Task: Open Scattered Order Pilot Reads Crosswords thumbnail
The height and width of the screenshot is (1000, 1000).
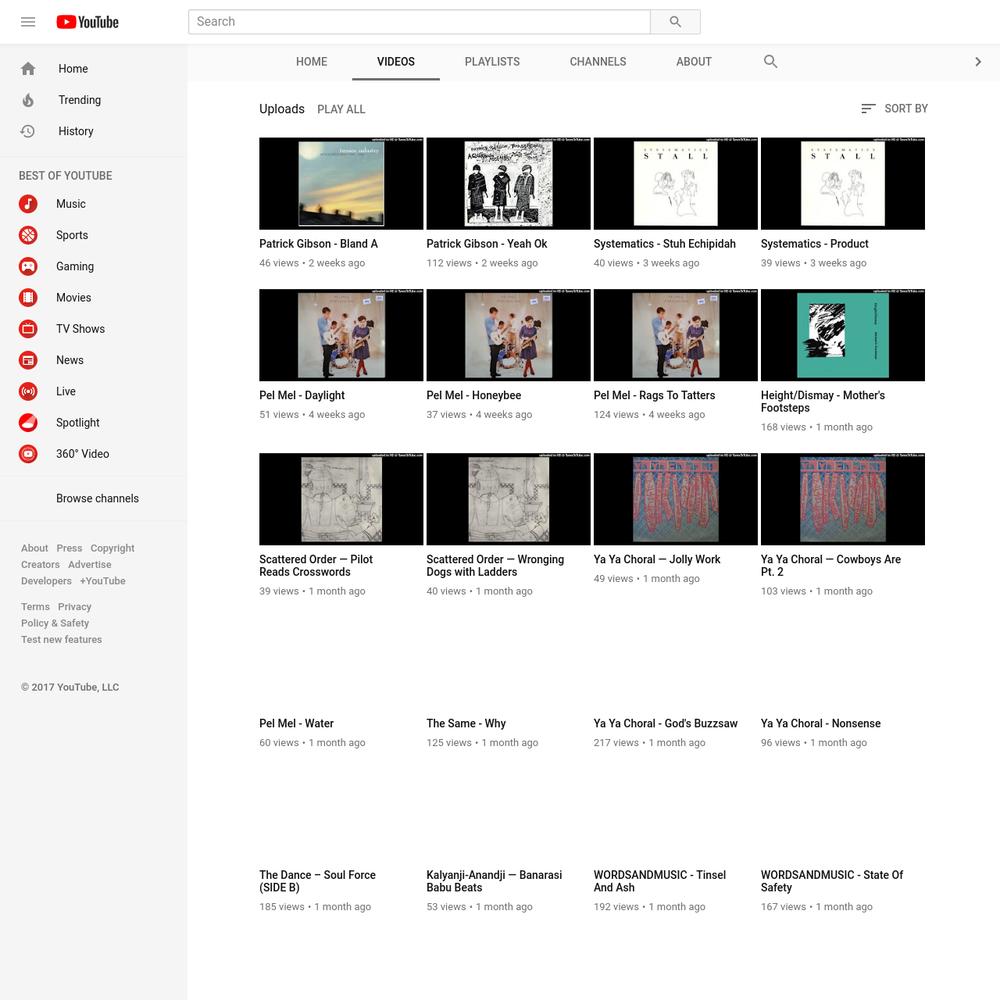Action: click(x=341, y=499)
